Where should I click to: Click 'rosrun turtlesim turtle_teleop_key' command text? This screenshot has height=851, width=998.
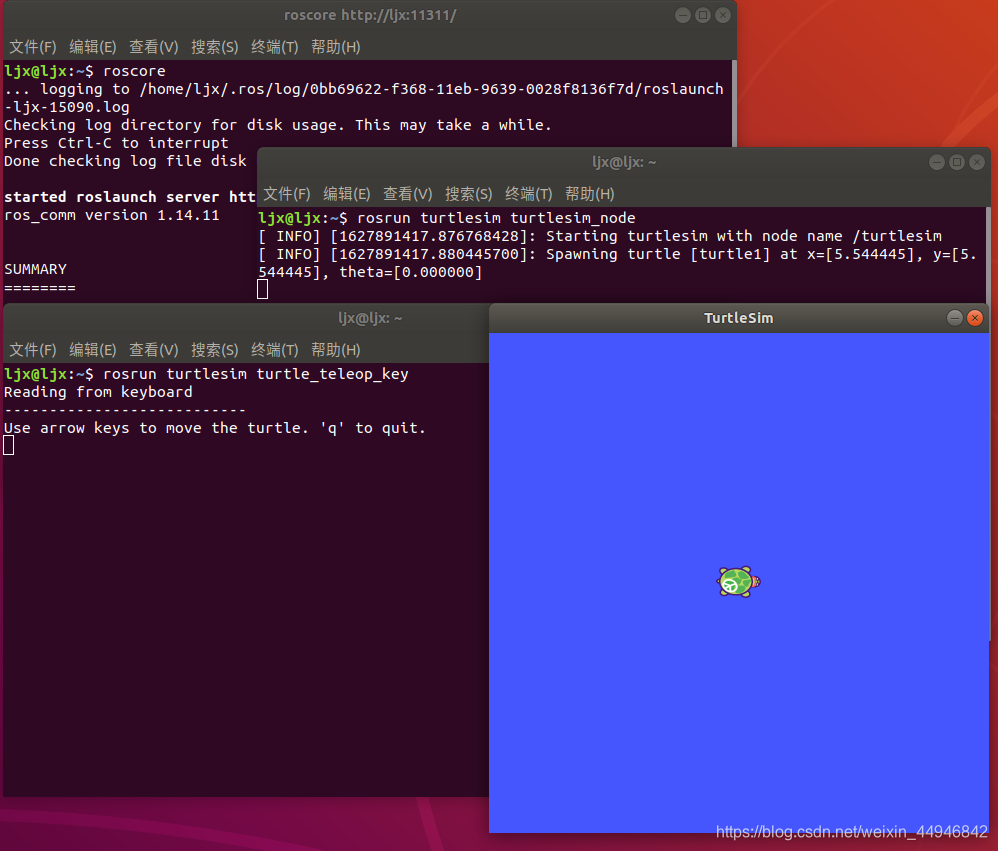(x=256, y=374)
